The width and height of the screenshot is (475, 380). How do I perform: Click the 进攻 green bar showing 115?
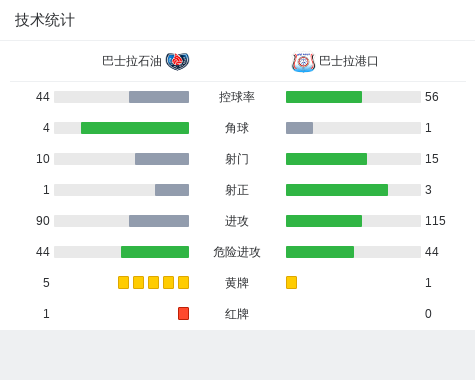pos(324,221)
